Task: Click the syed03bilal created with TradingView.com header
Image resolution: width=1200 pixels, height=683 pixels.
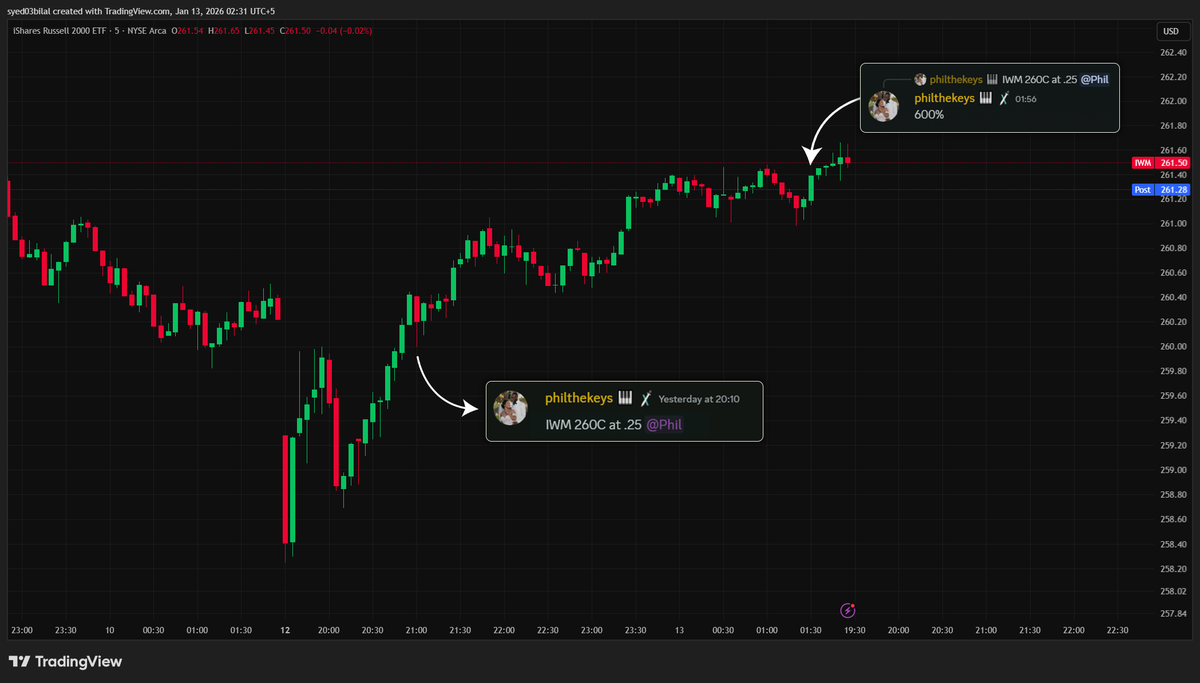Action: [141, 10]
